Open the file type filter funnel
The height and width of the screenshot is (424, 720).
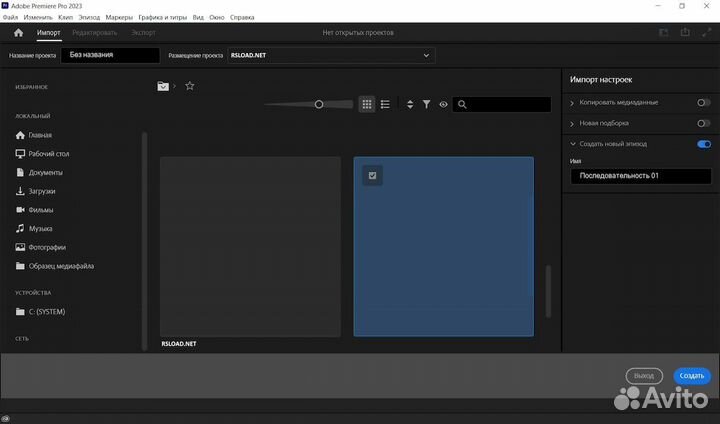pos(427,104)
